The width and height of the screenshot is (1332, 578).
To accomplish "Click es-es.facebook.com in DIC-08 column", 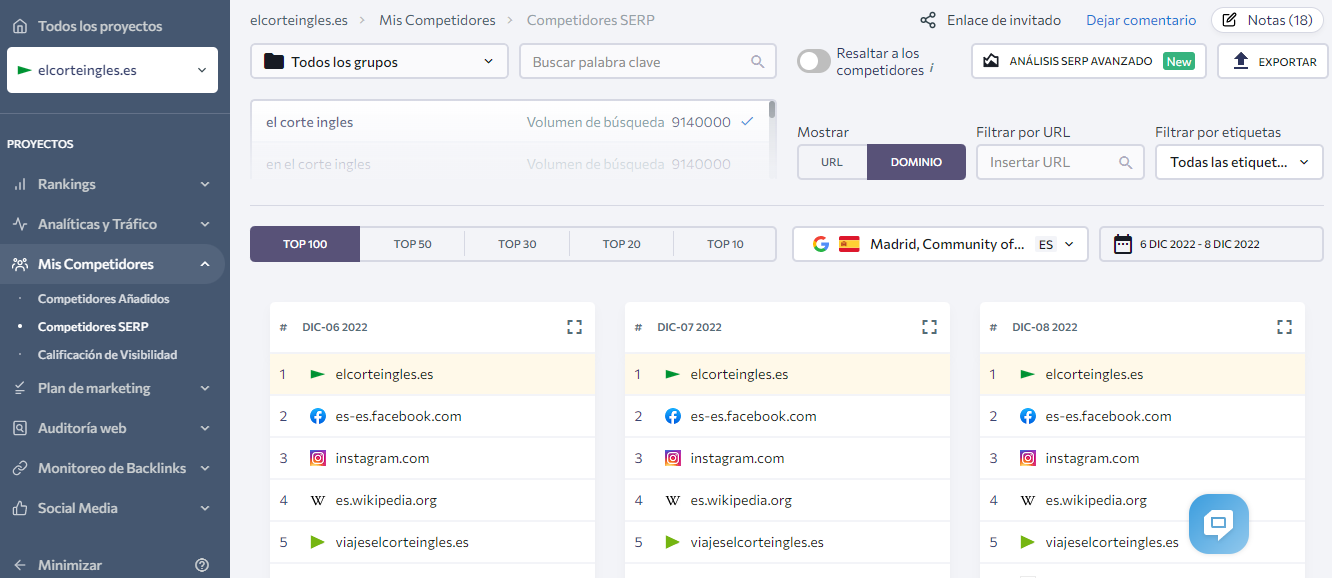I will pos(1108,416).
